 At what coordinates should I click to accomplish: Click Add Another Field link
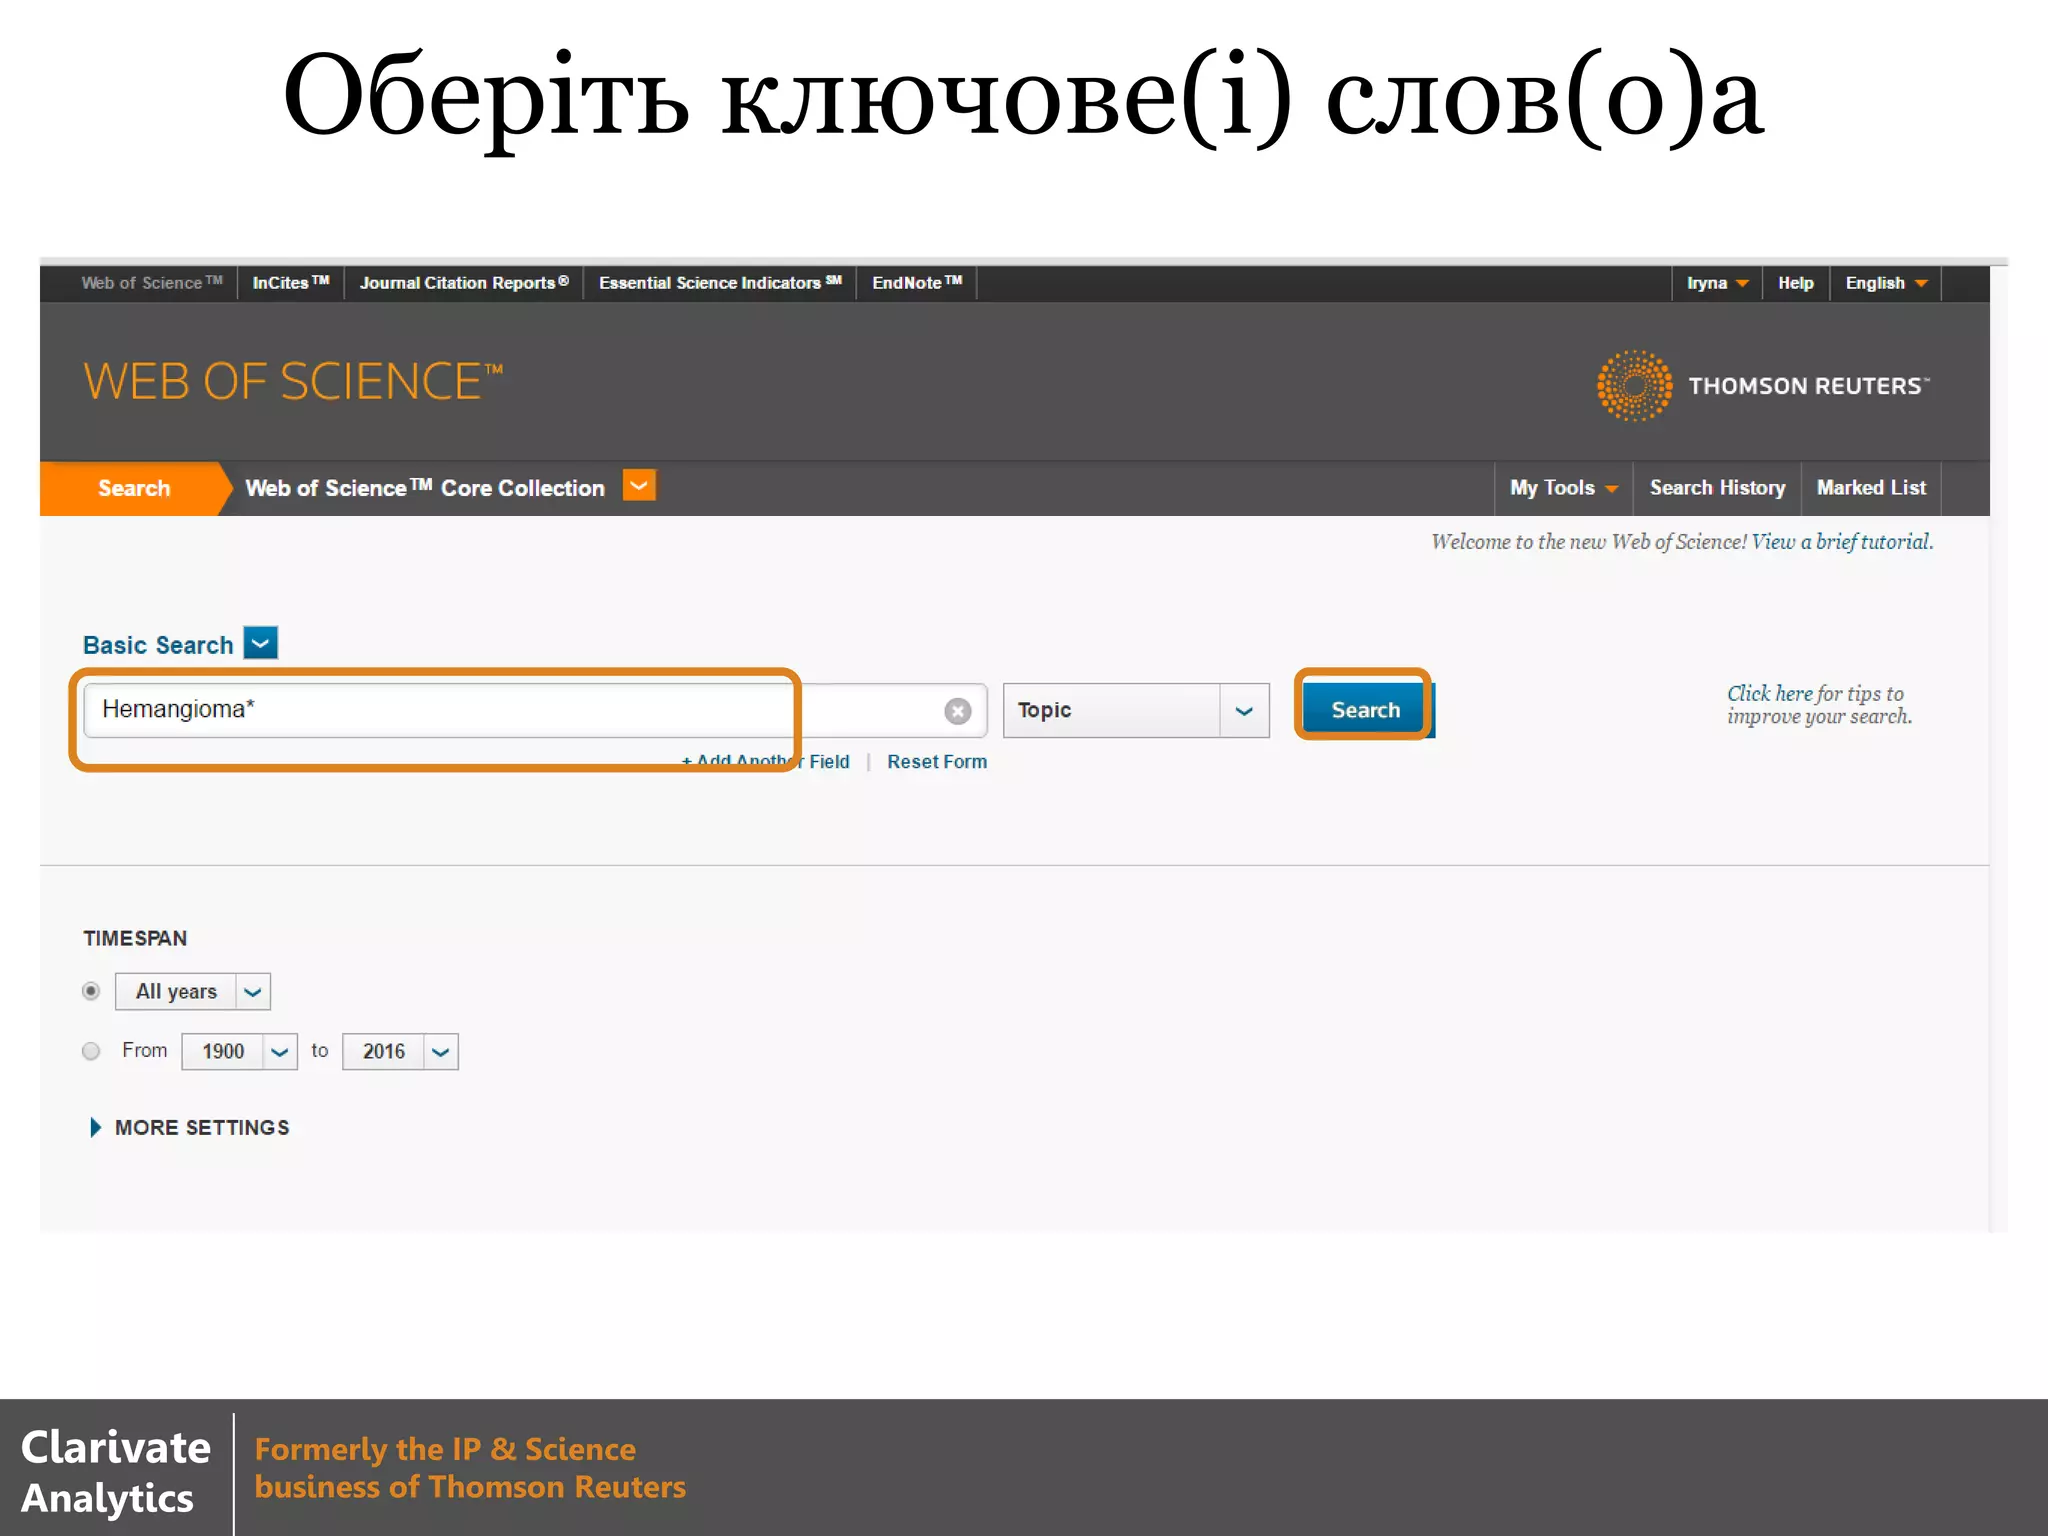pos(766,762)
